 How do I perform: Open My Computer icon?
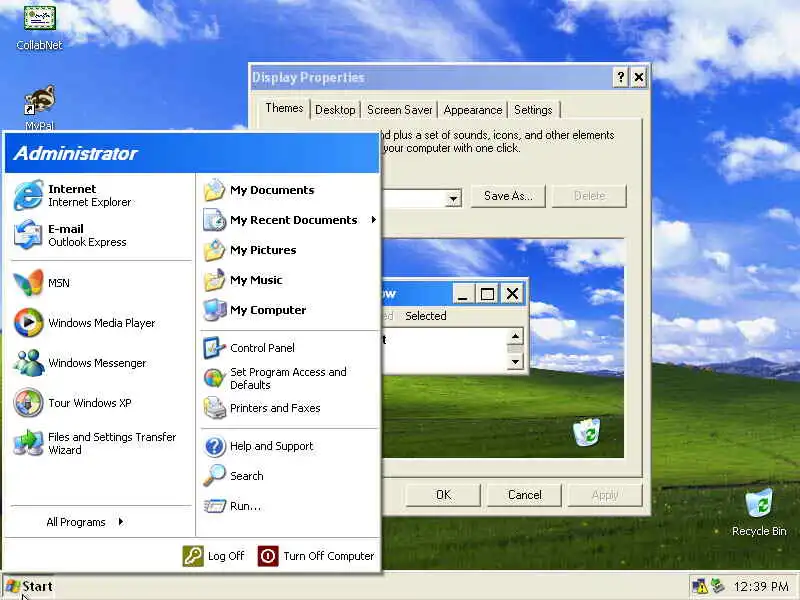[214, 310]
